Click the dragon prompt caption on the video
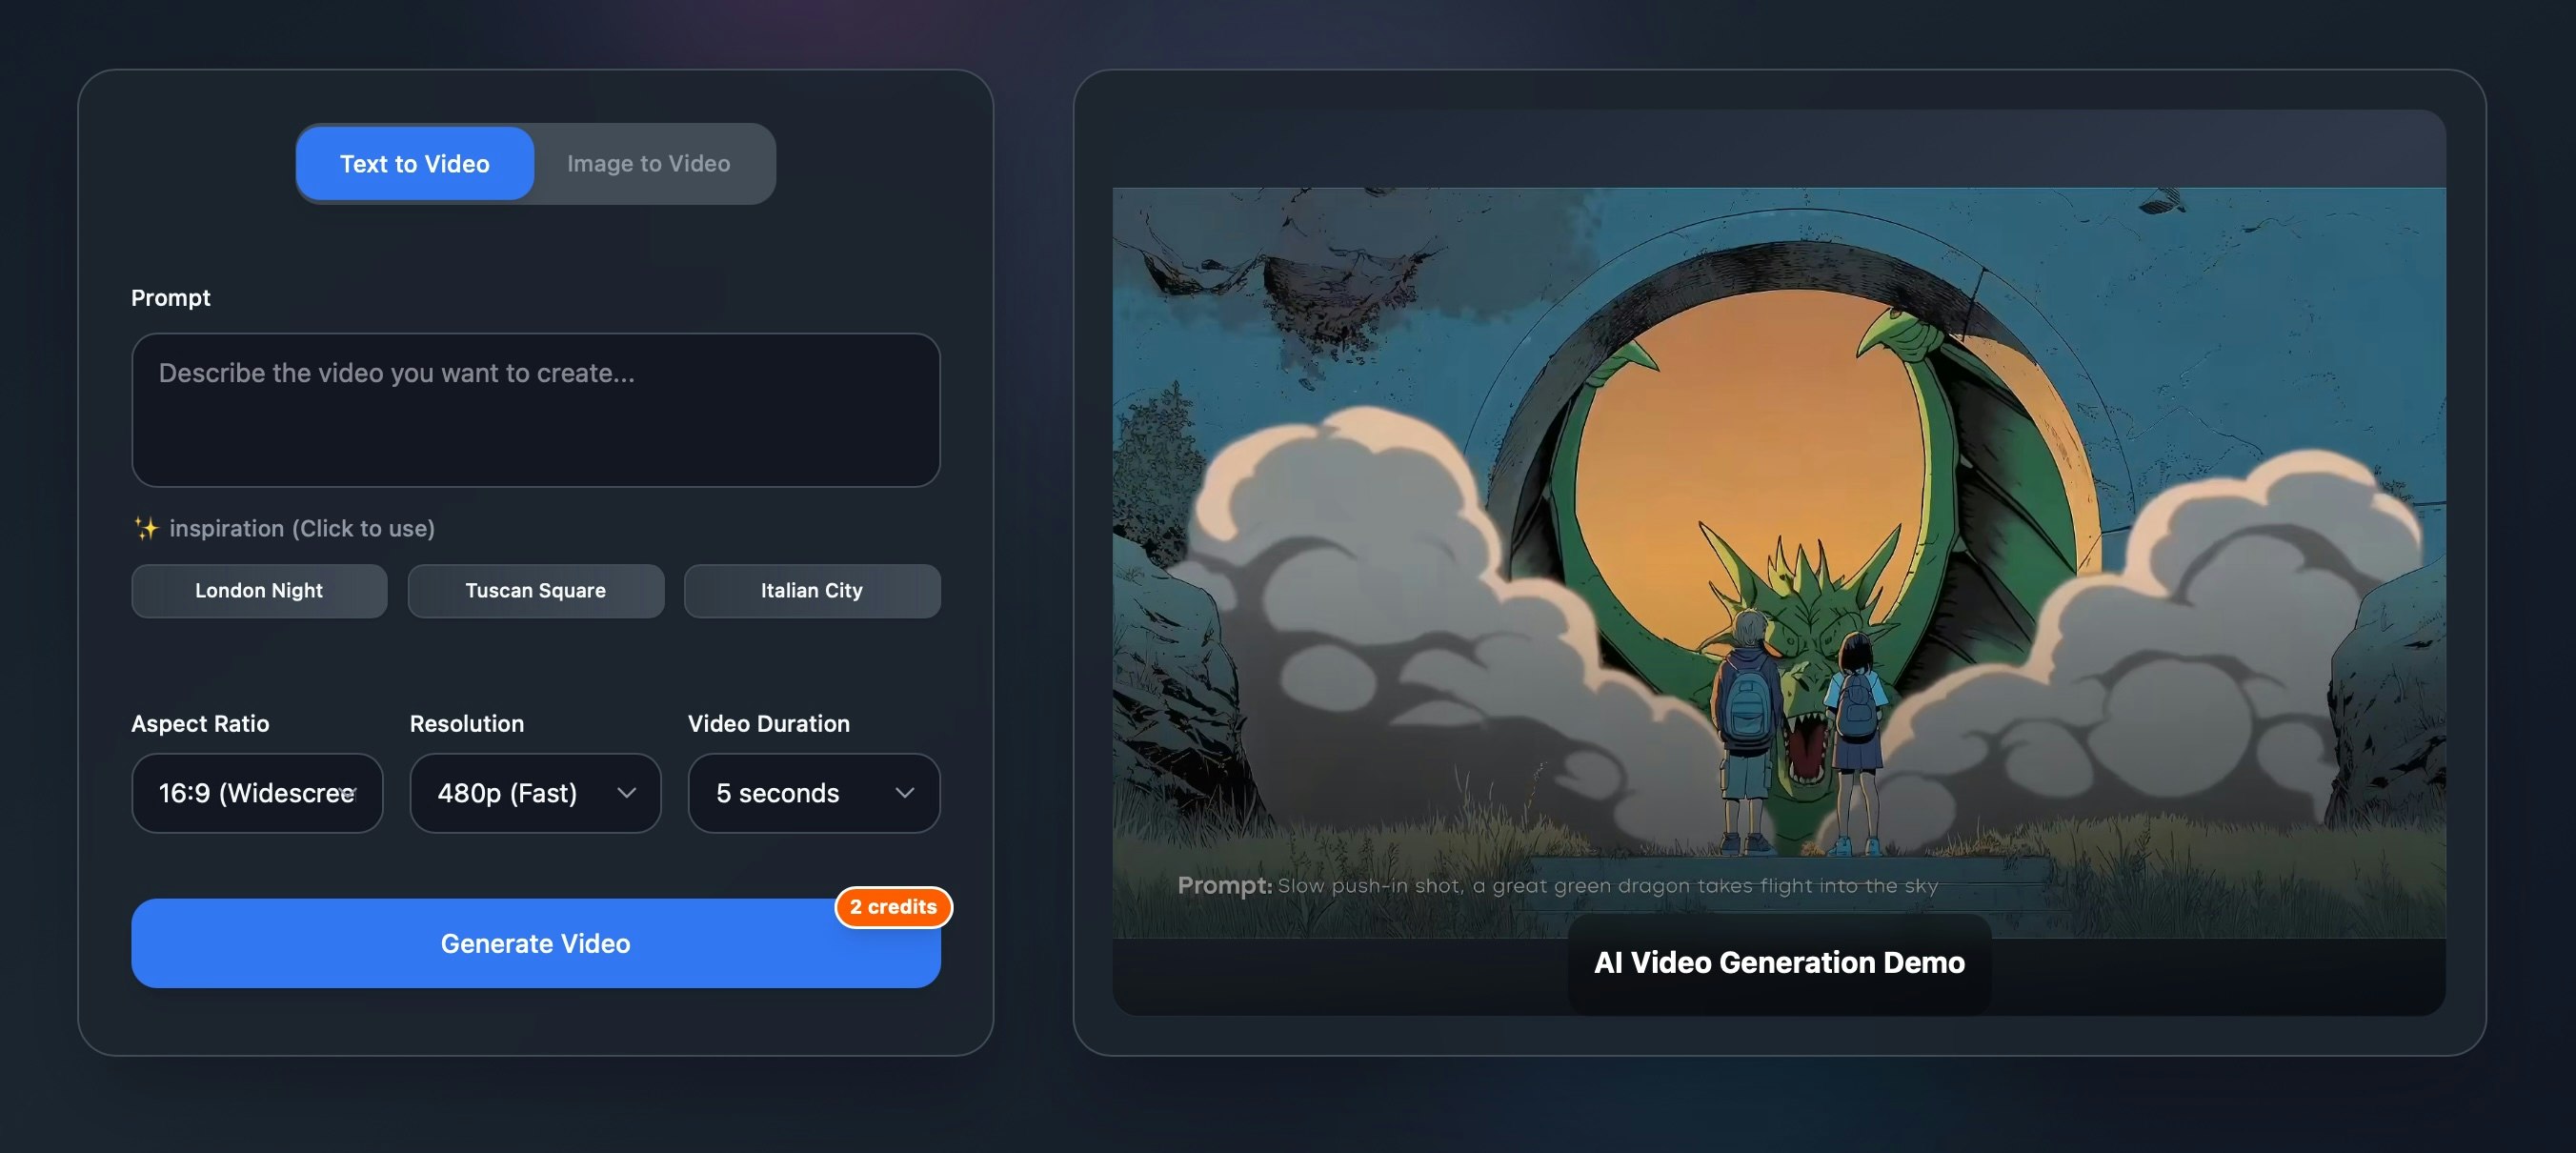Image resolution: width=2576 pixels, height=1153 pixels. click(x=1557, y=886)
